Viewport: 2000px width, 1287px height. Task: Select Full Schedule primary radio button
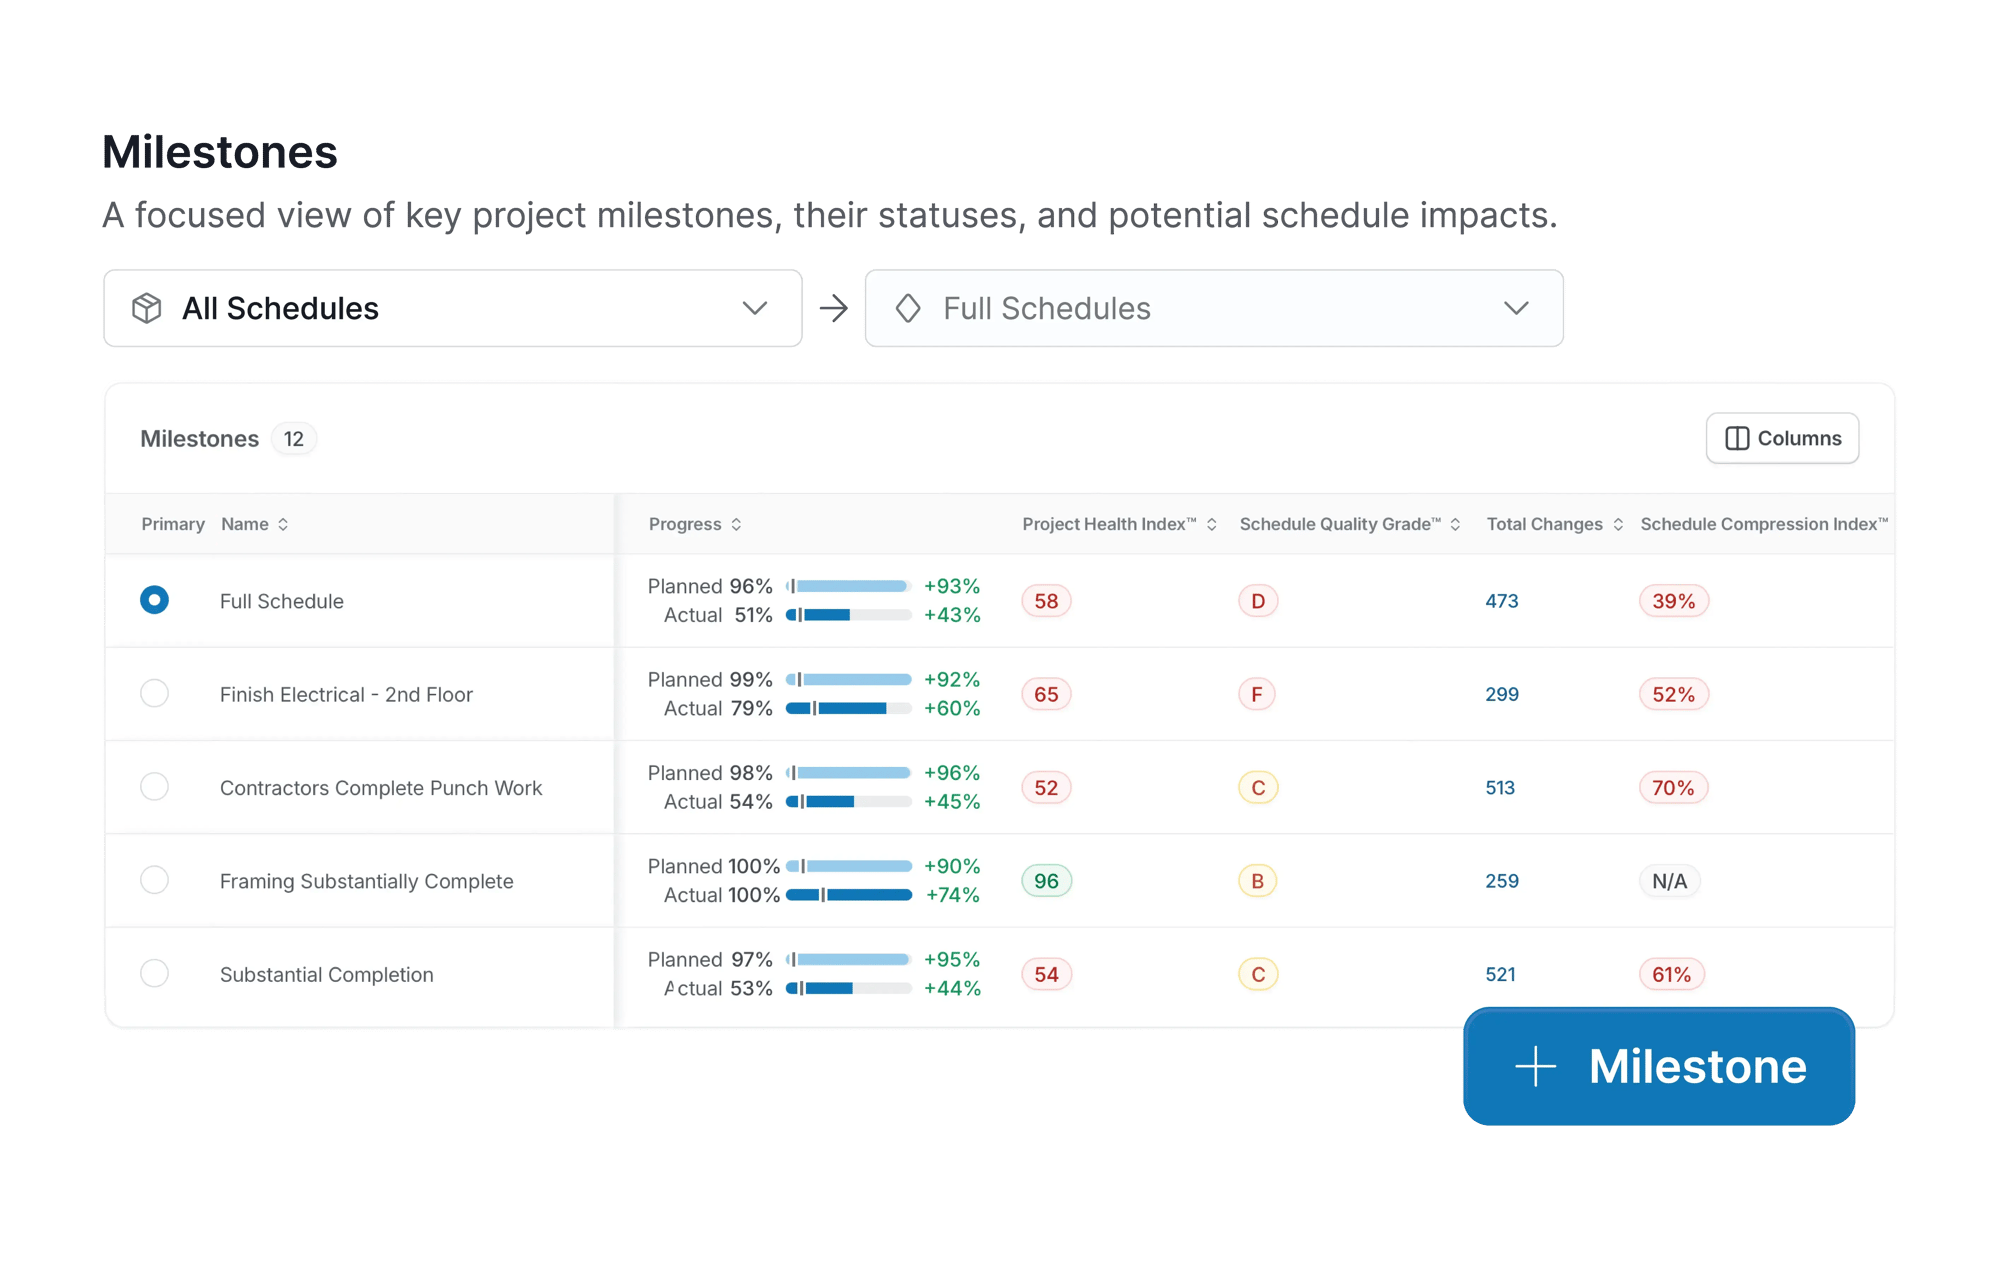point(154,600)
